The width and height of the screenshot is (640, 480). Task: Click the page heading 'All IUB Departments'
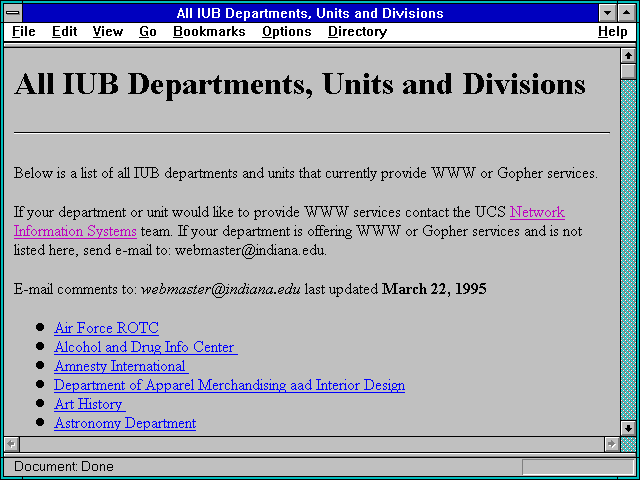pos(300,84)
